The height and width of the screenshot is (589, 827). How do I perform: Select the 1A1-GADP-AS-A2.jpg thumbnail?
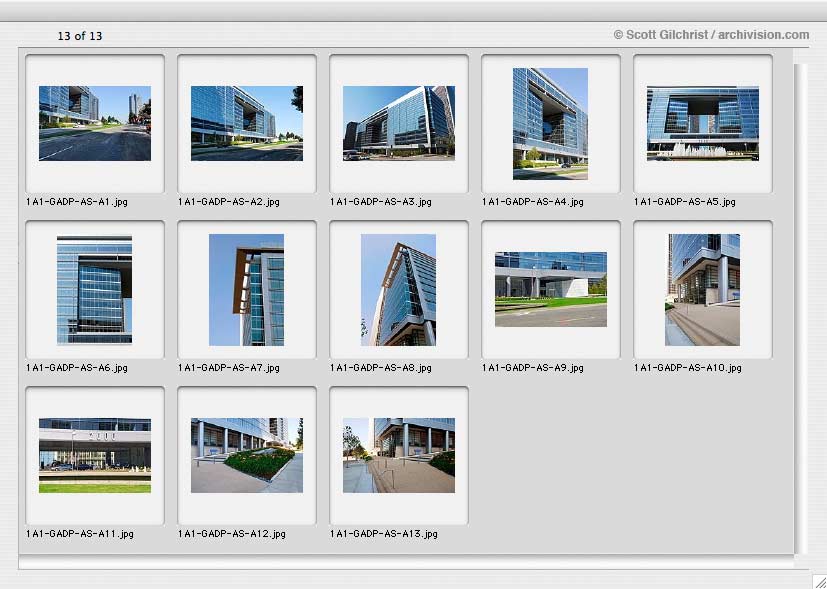pyautogui.click(x=247, y=123)
